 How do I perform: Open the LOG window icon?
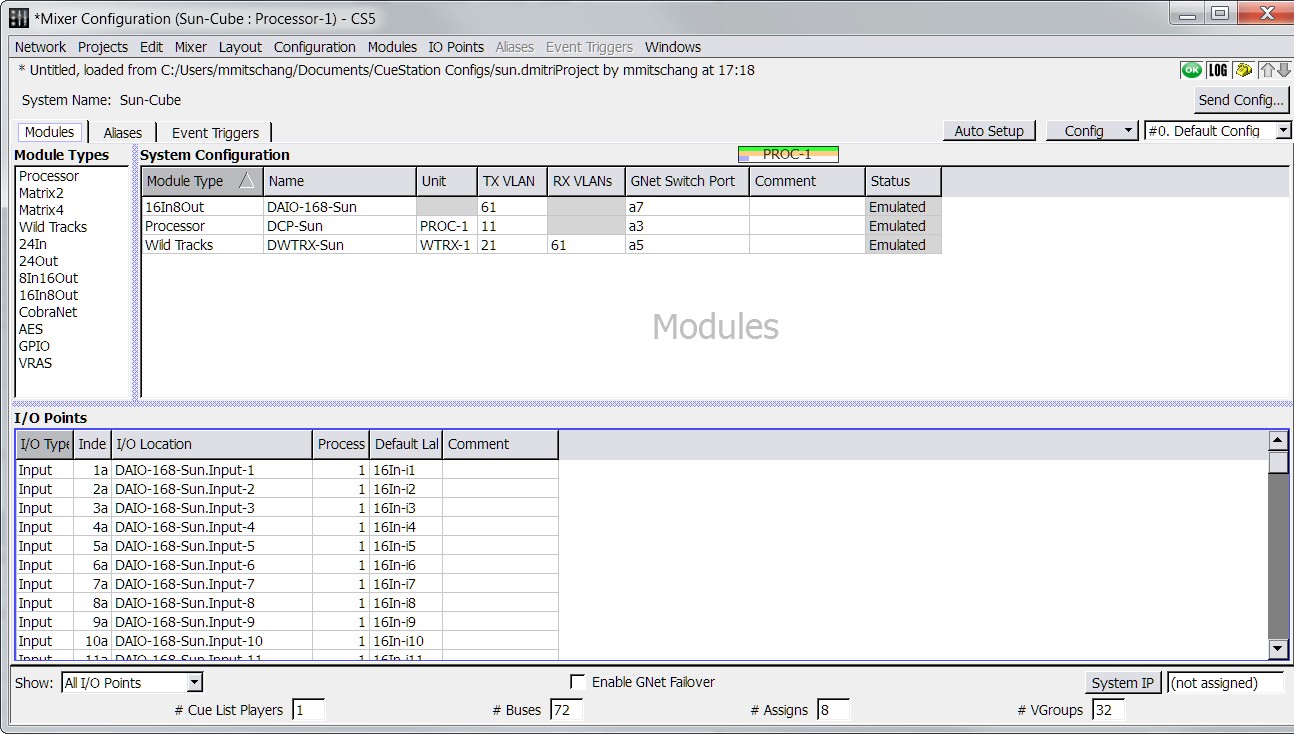[x=1217, y=70]
